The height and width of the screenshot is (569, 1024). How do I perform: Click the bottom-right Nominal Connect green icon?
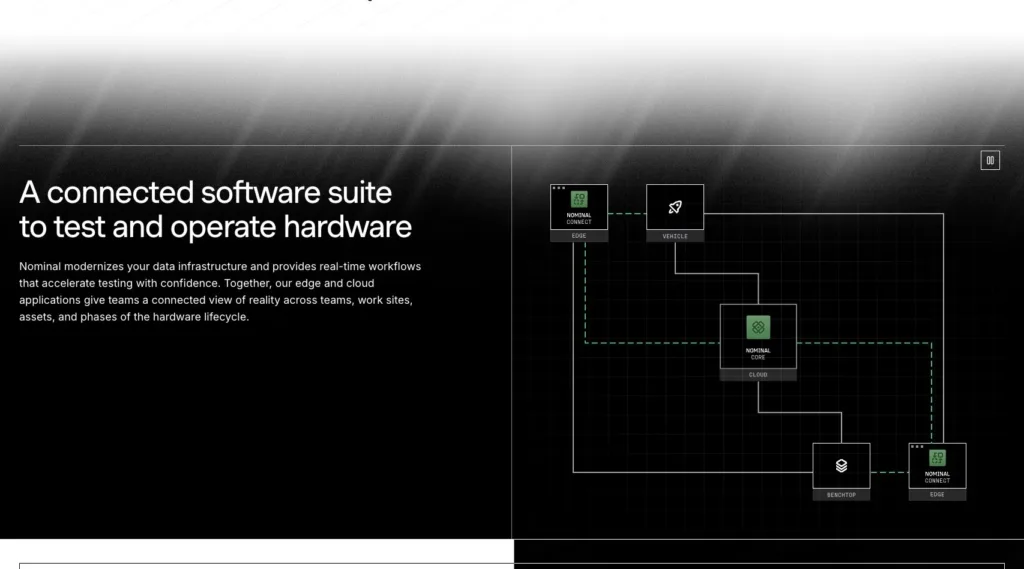tap(937, 457)
